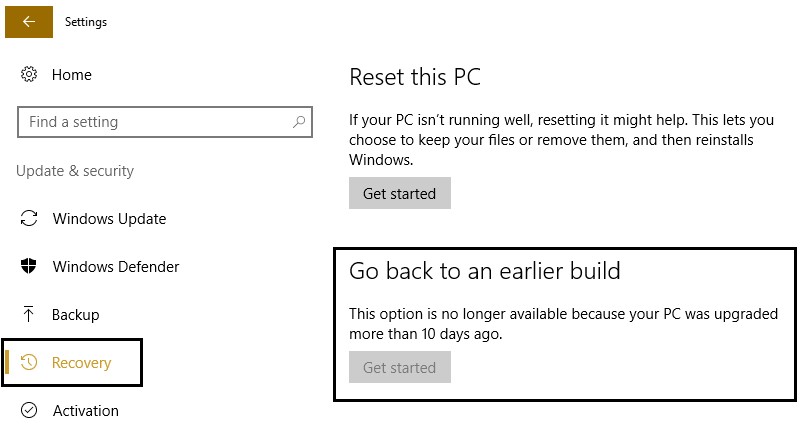Screen dimensions: 812x432
Task: Open the Windows Update section label
Action: (109, 219)
